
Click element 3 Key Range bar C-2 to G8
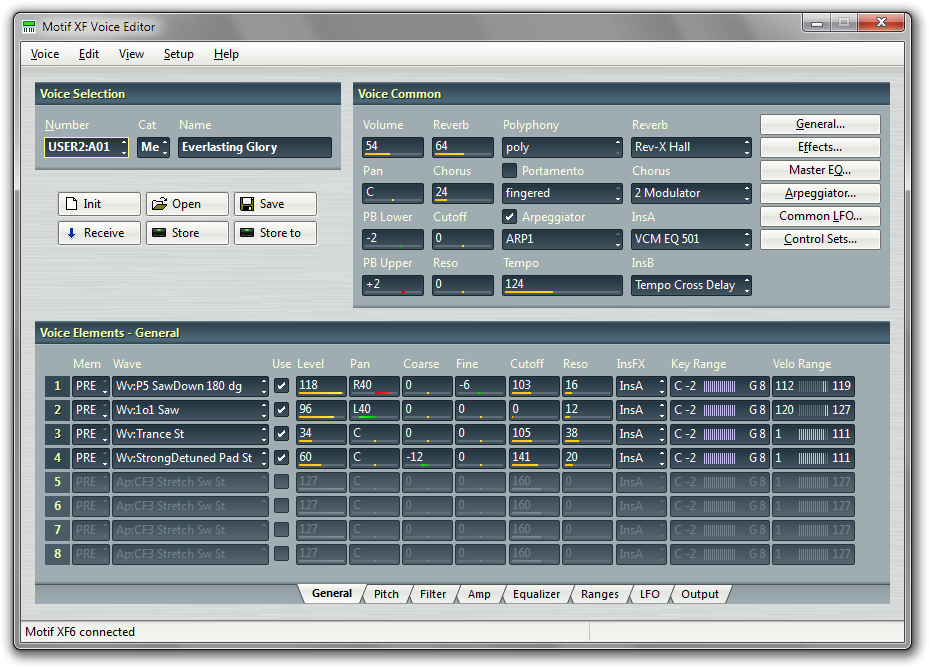720,434
